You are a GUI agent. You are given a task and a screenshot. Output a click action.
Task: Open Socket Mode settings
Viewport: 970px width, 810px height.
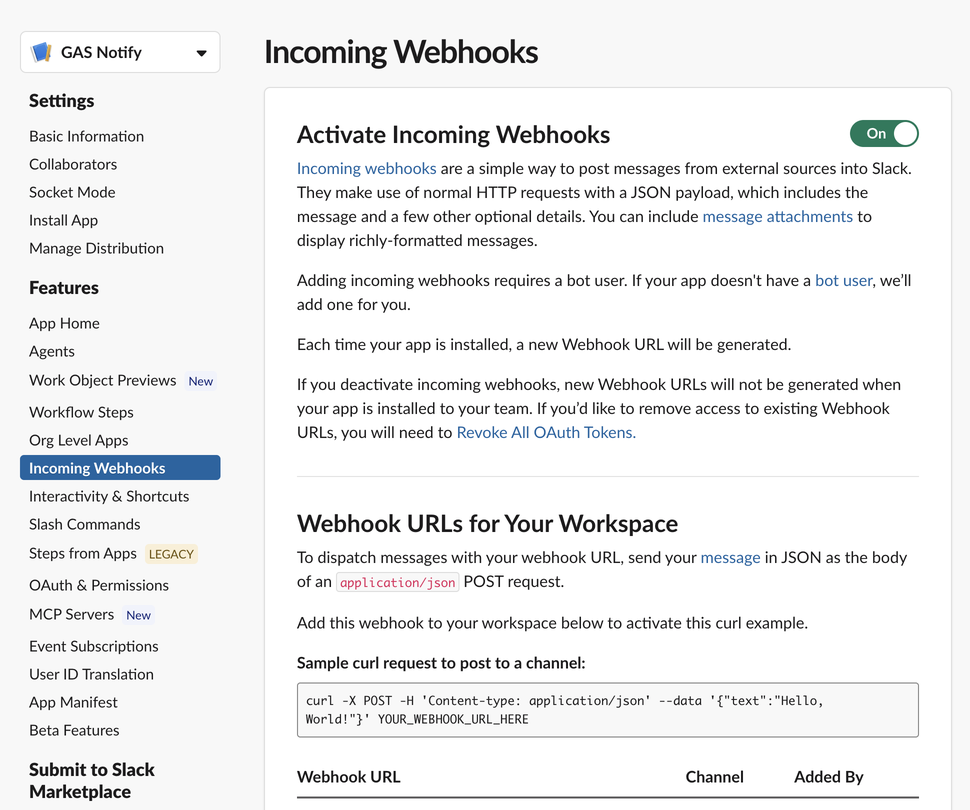tap(72, 192)
